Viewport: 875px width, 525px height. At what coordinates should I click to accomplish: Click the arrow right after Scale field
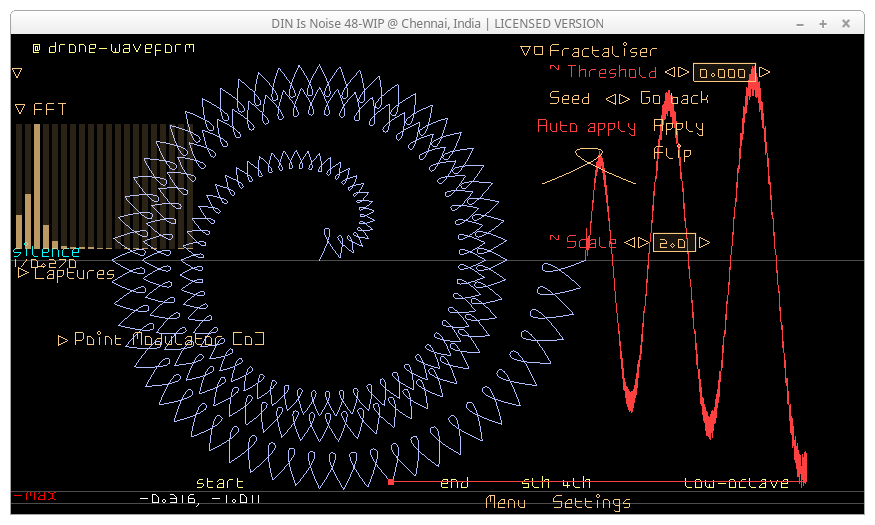(704, 243)
